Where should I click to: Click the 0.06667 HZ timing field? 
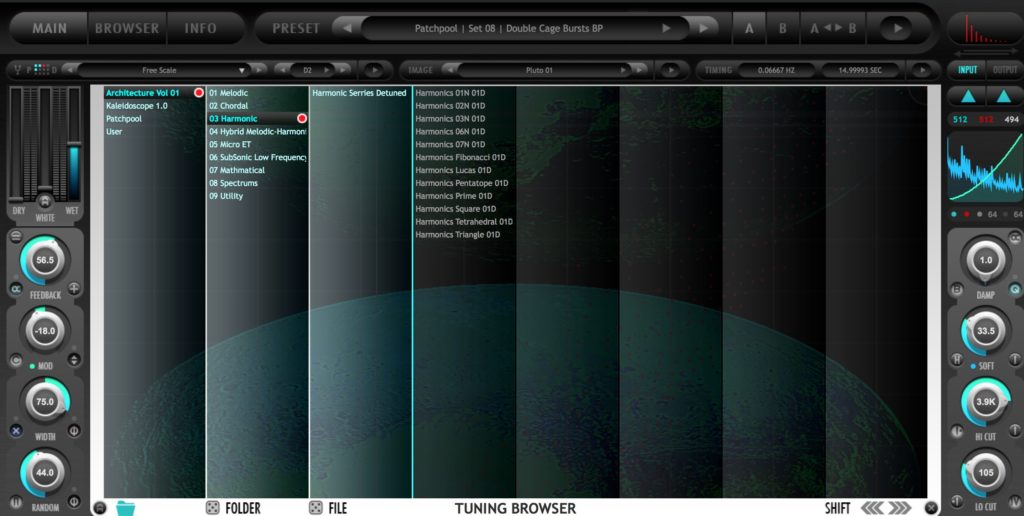pos(776,70)
